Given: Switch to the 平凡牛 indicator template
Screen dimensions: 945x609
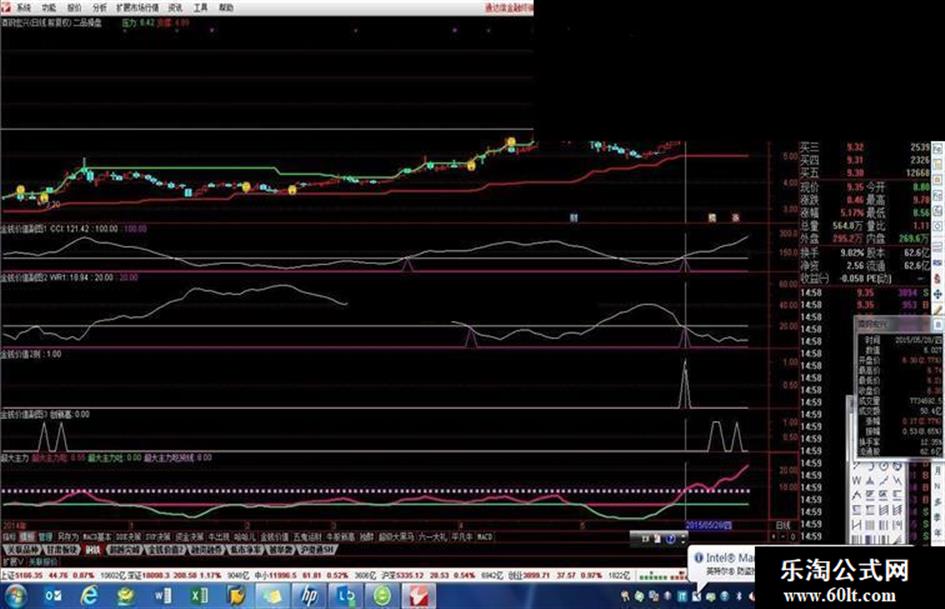Looking at the screenshot, I should tap(463, 537).
